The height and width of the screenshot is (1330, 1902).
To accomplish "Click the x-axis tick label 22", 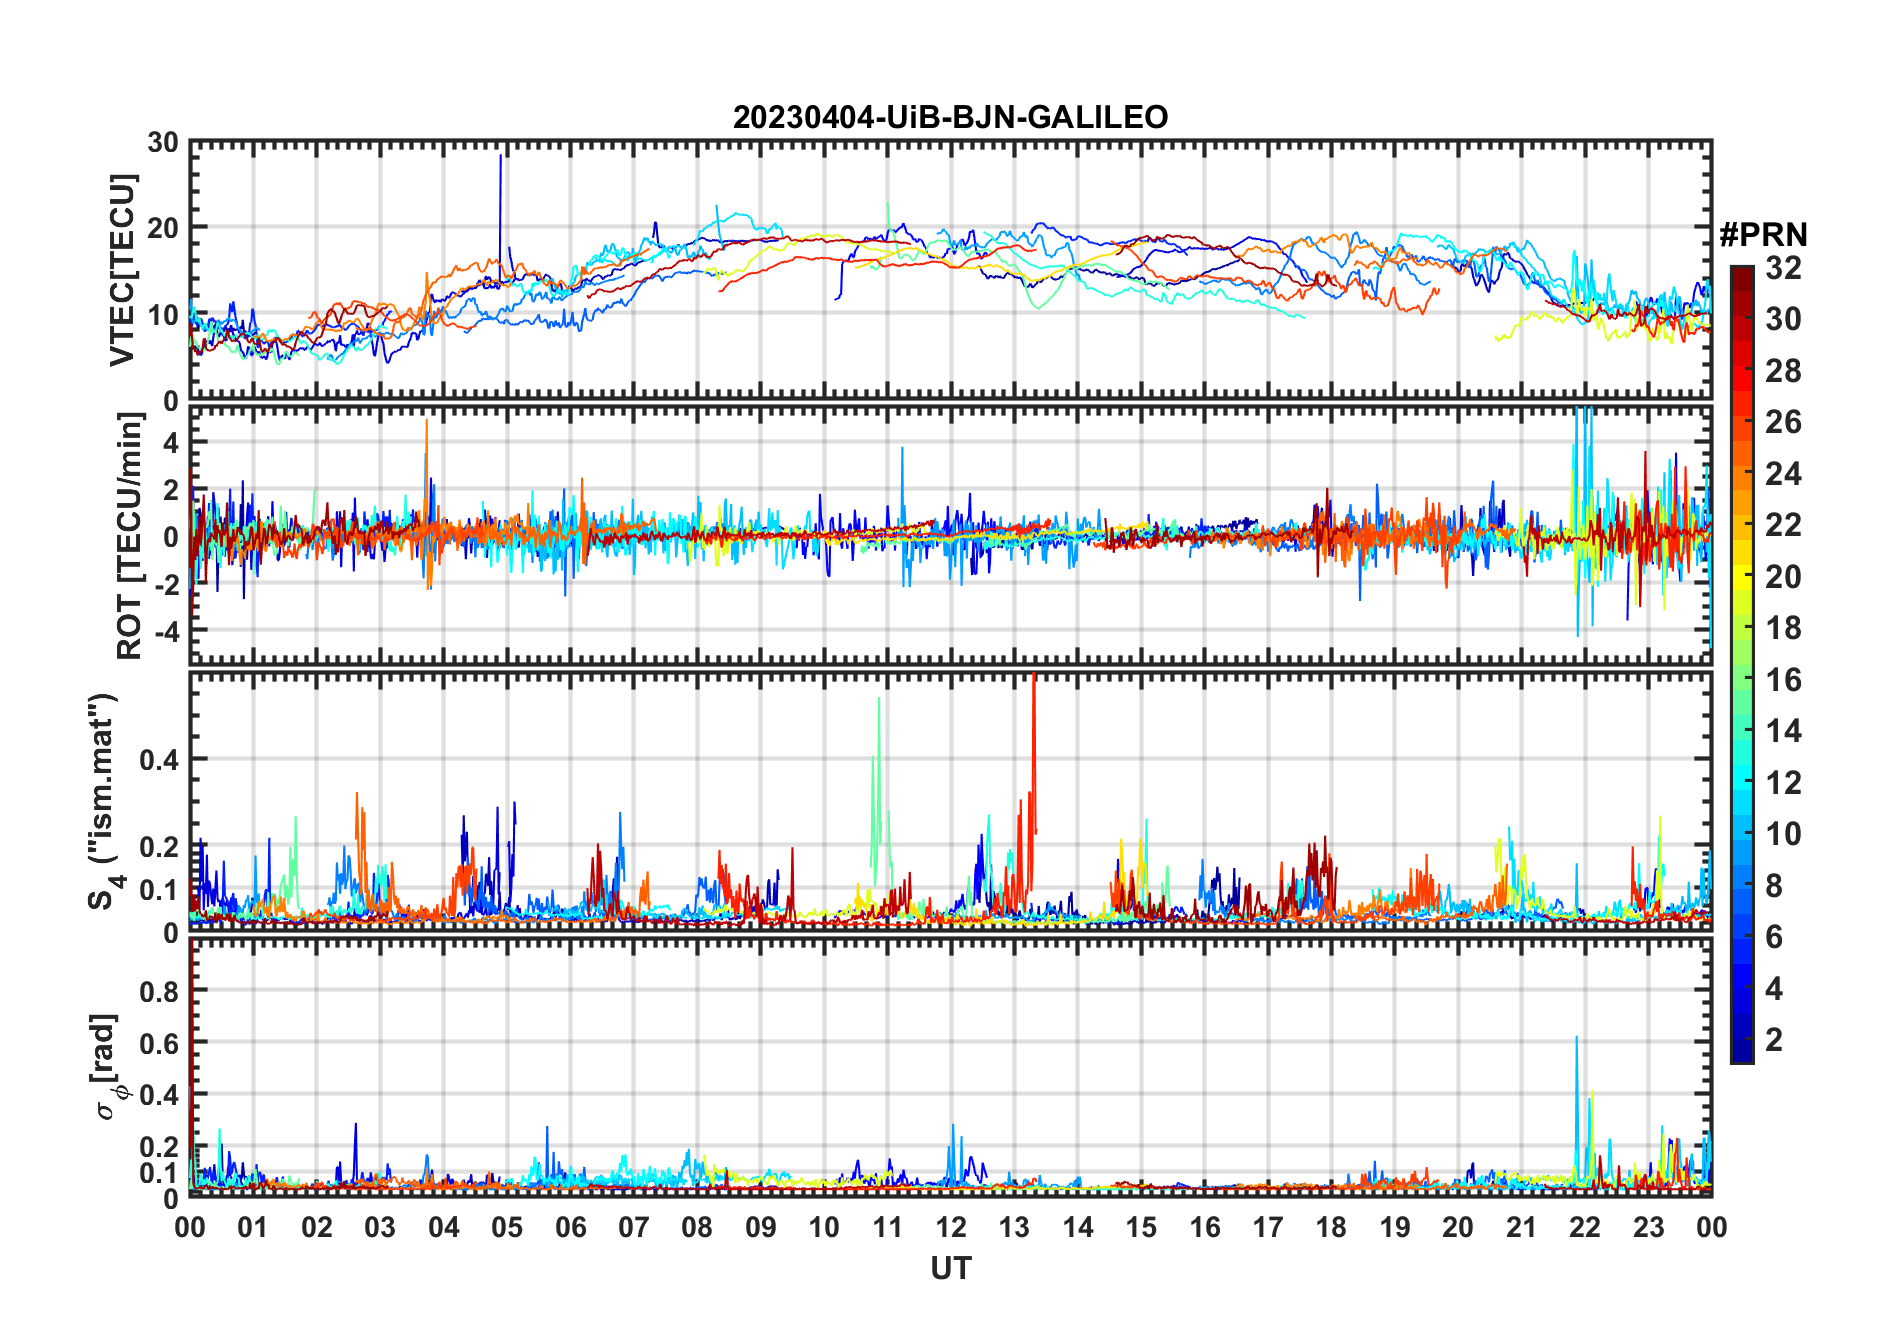I will [1585, 1227].
